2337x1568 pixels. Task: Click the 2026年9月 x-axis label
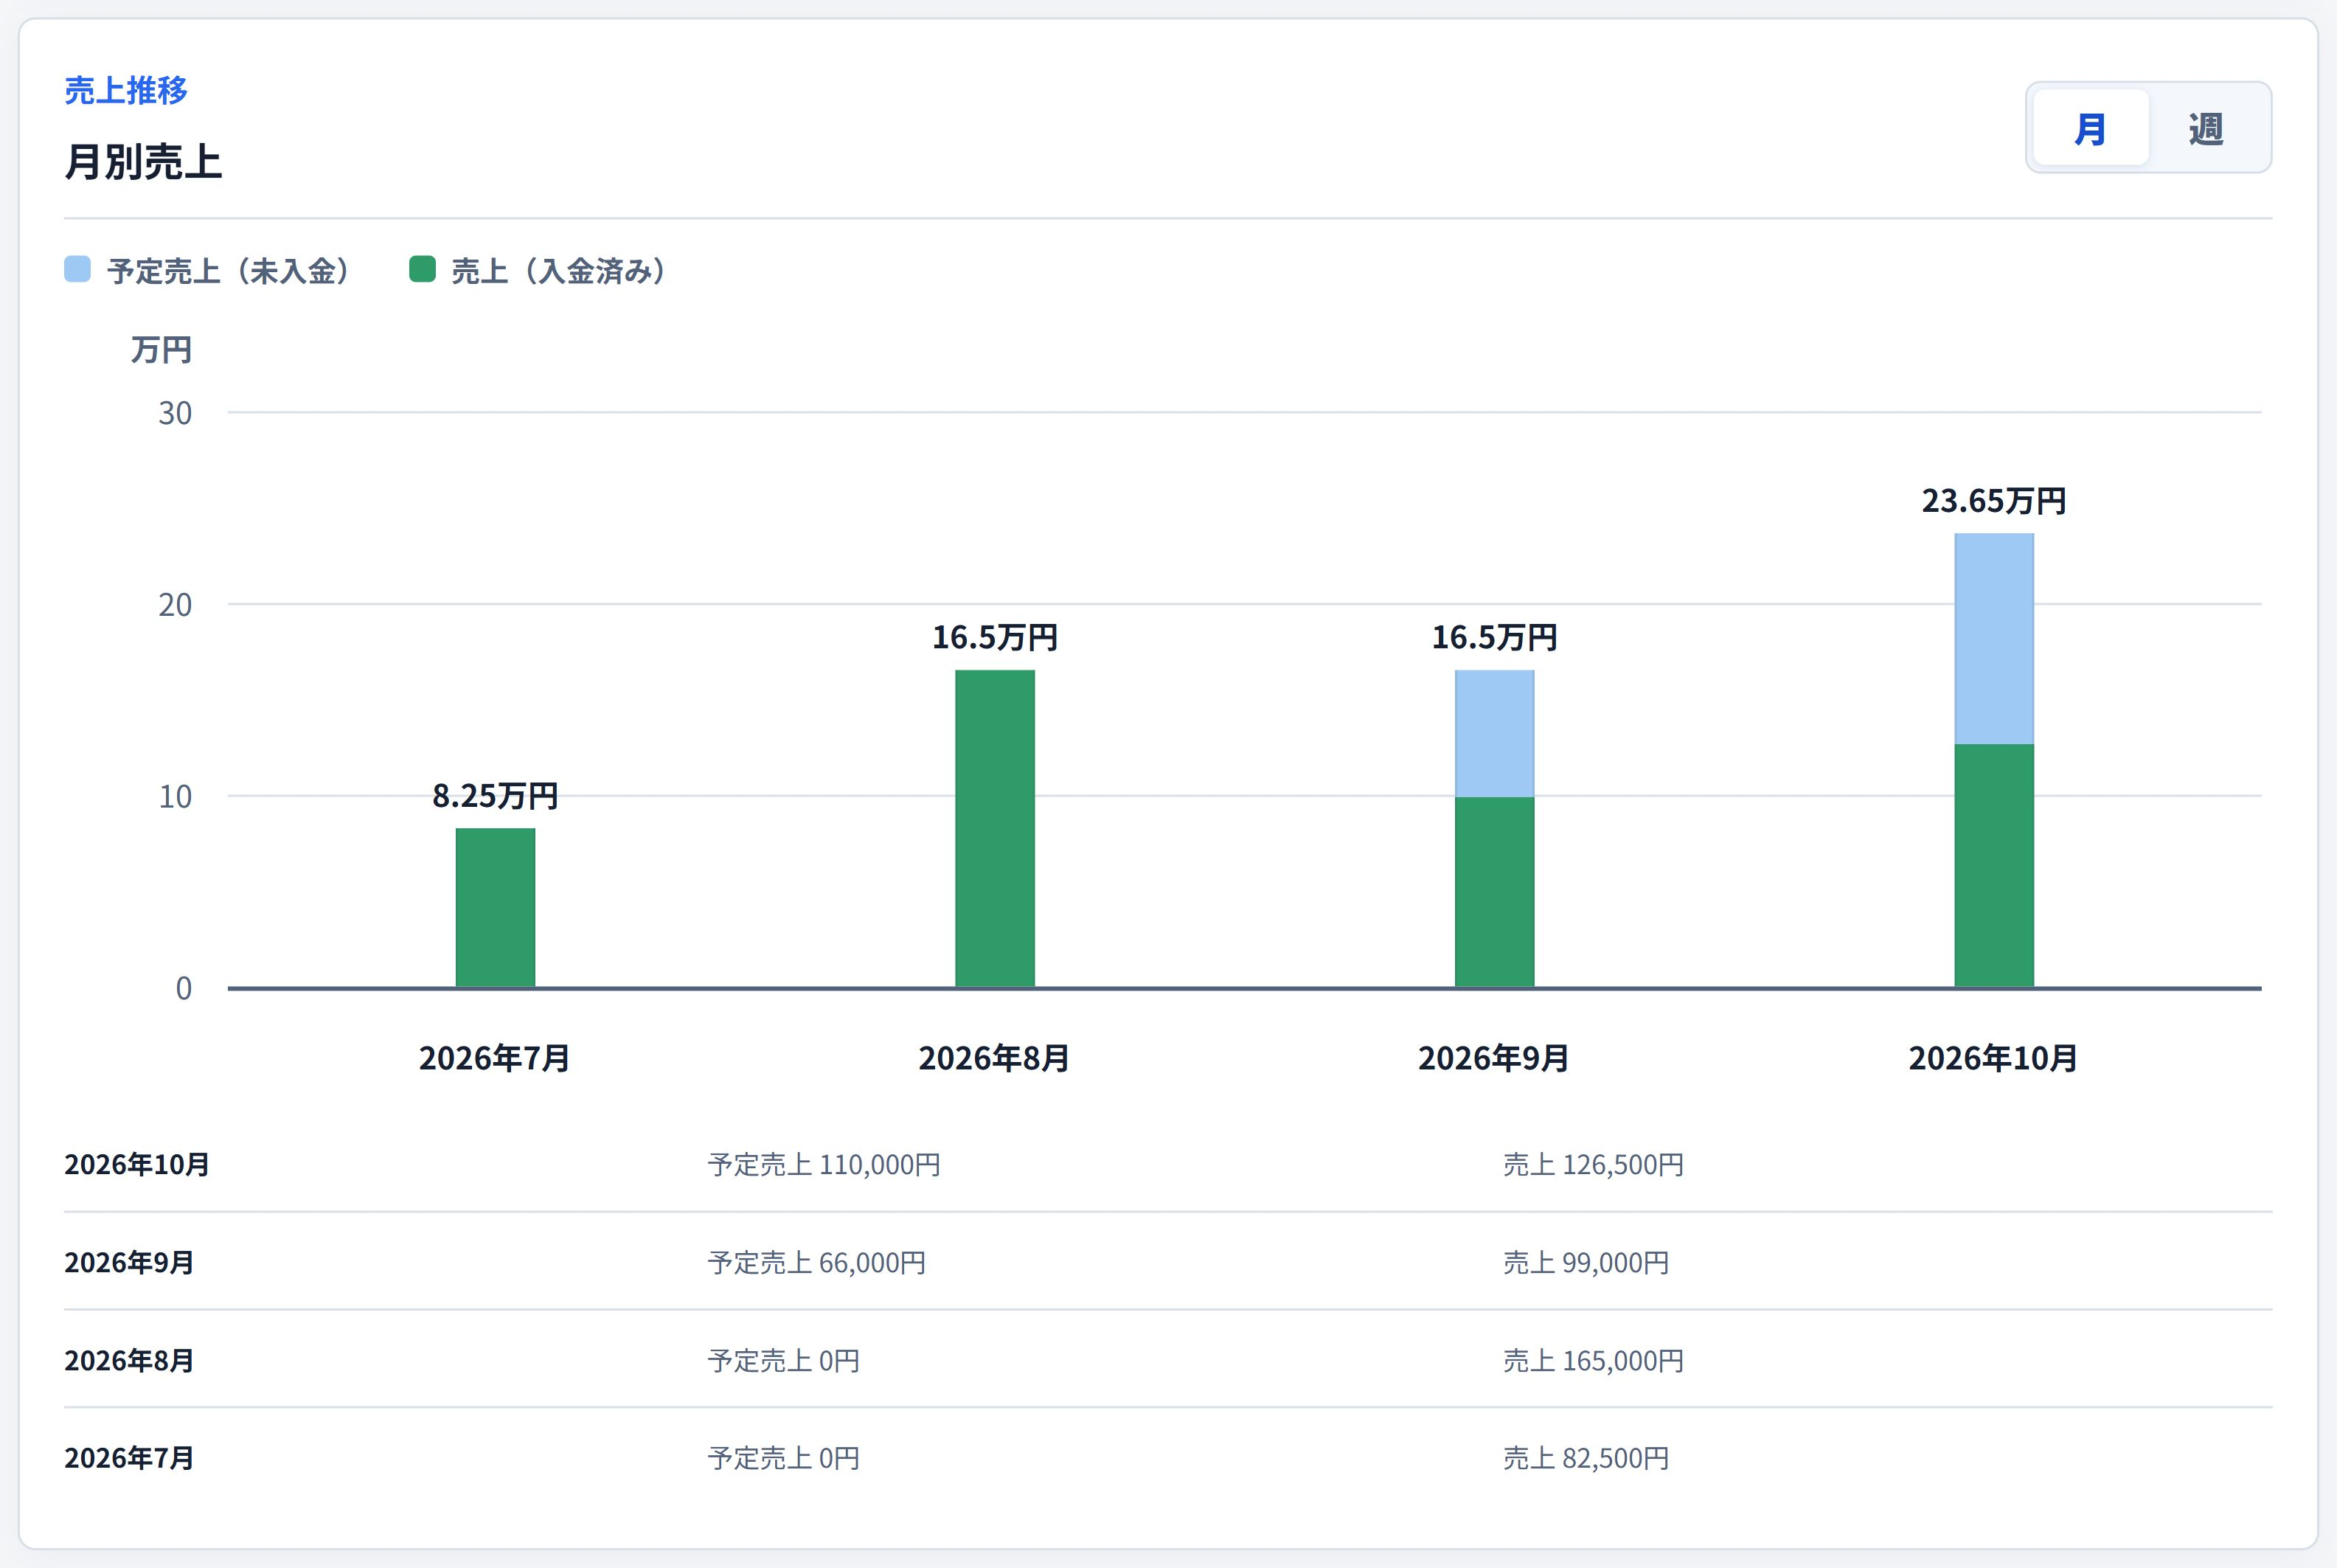click(x=1494, y=1058)
